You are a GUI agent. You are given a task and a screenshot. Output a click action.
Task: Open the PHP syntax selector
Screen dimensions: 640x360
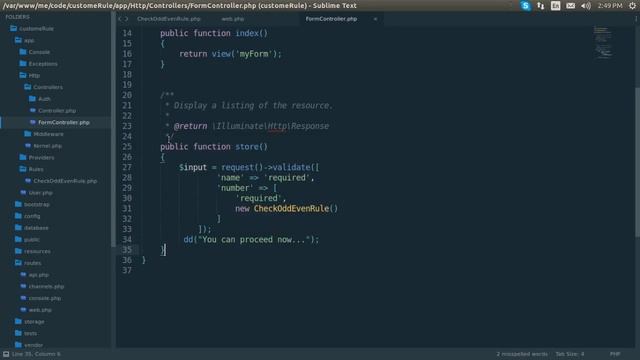615,354
